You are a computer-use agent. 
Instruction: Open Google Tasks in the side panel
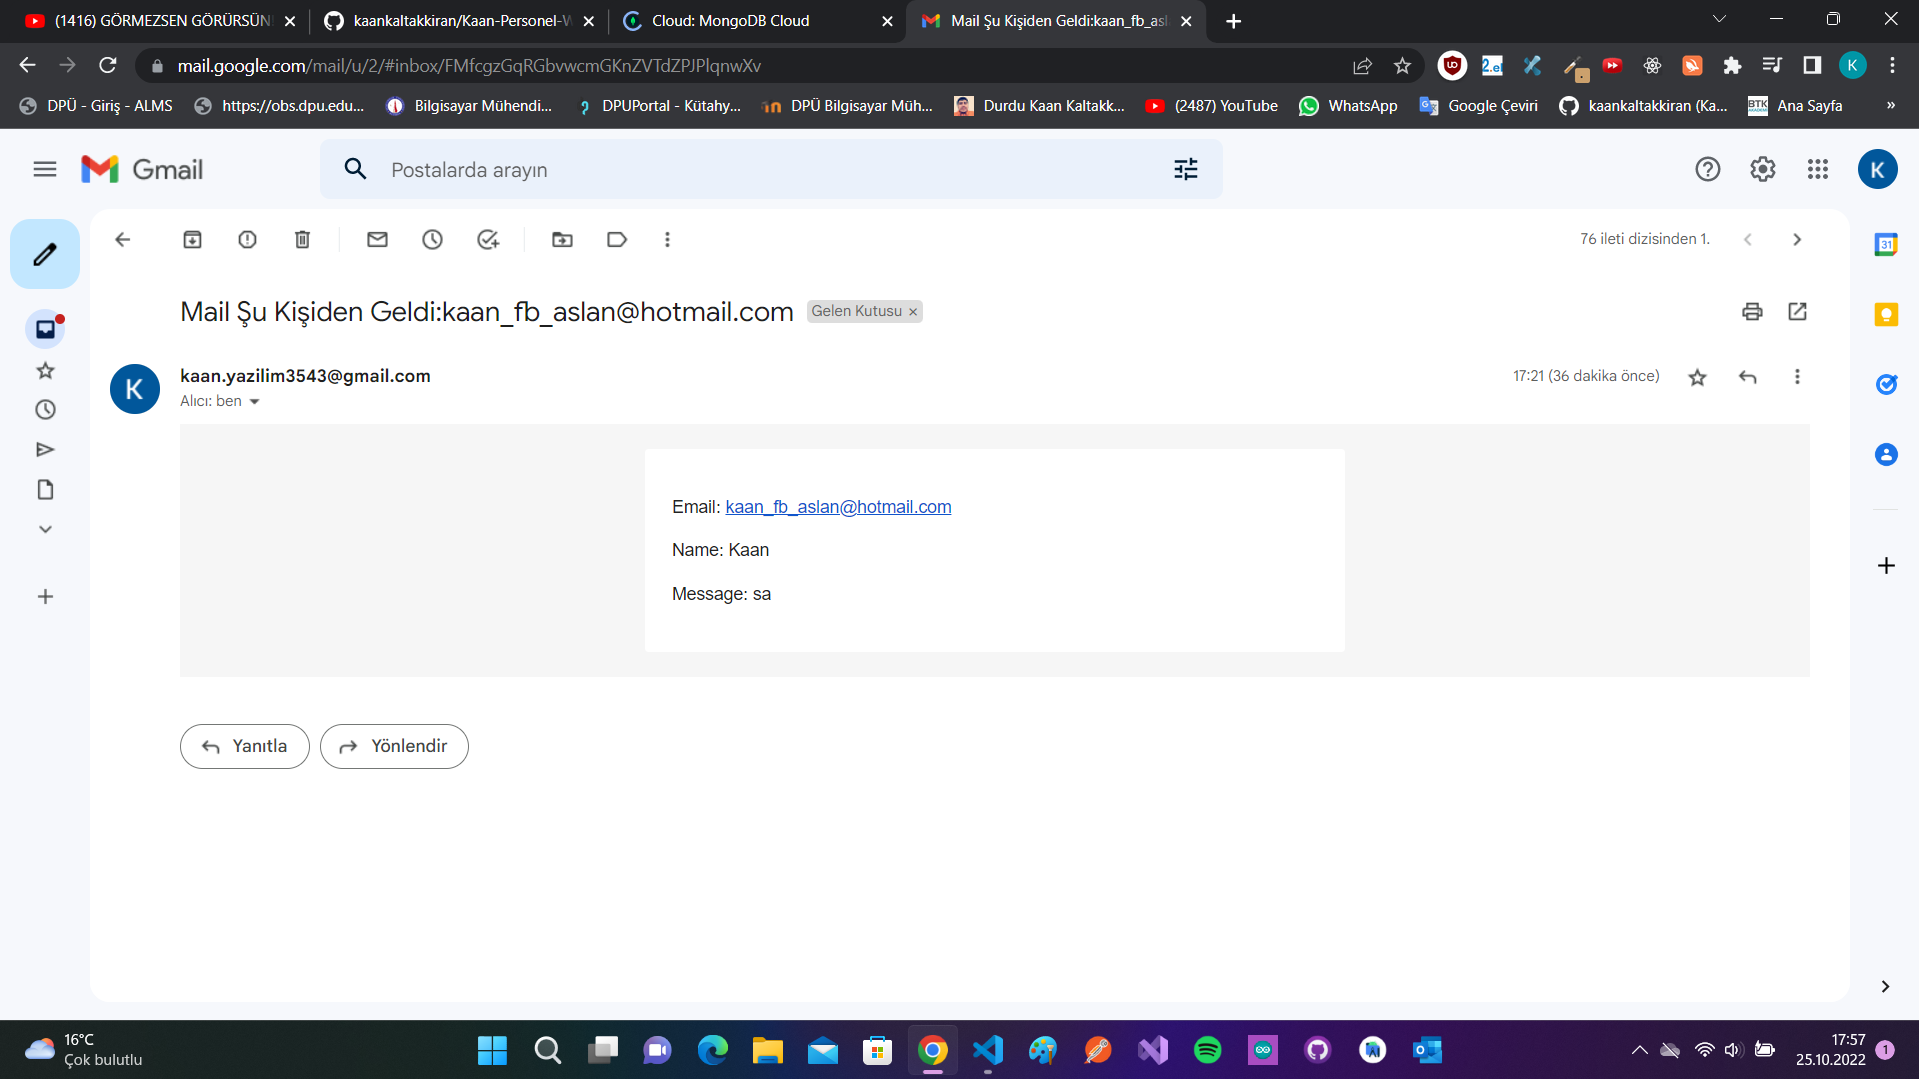(x=1884, y=384)
